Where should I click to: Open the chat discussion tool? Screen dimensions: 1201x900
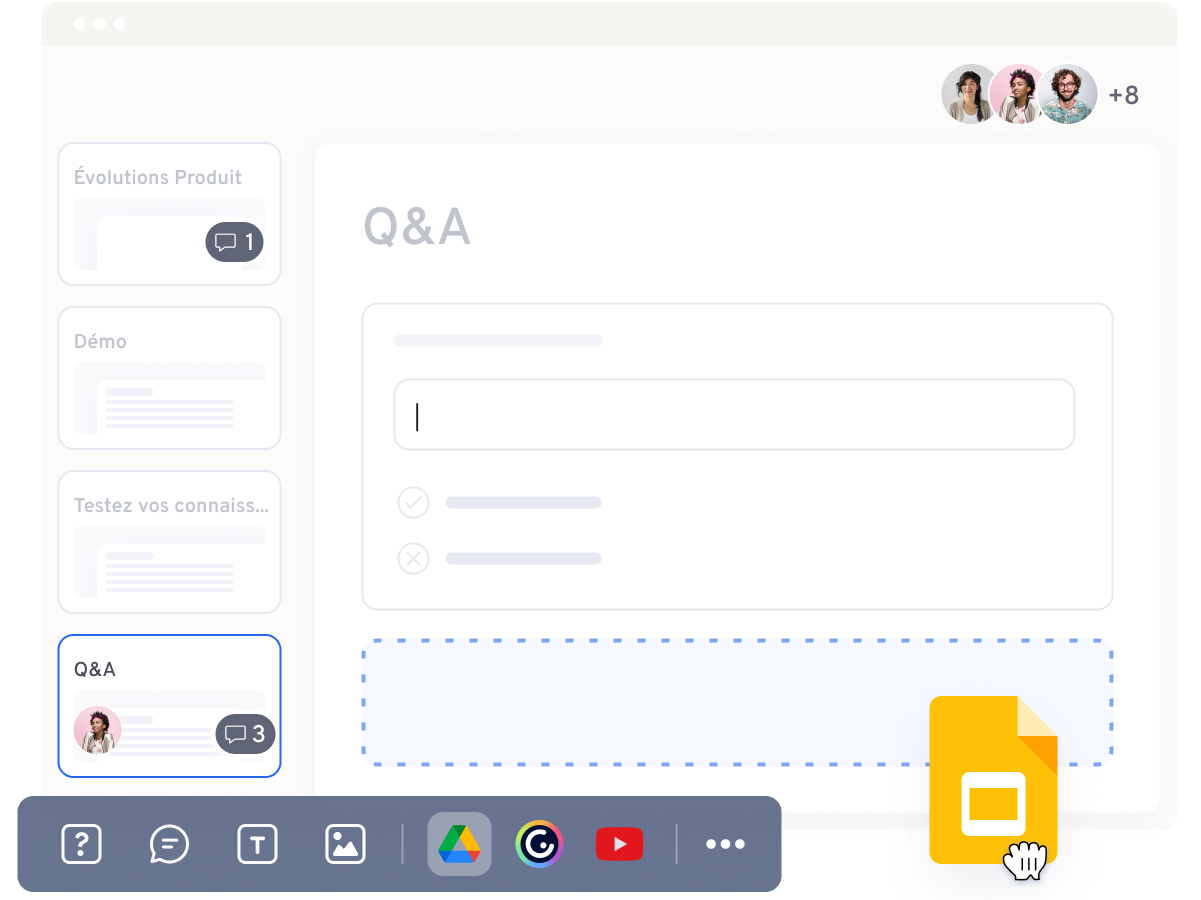(168, 844)
